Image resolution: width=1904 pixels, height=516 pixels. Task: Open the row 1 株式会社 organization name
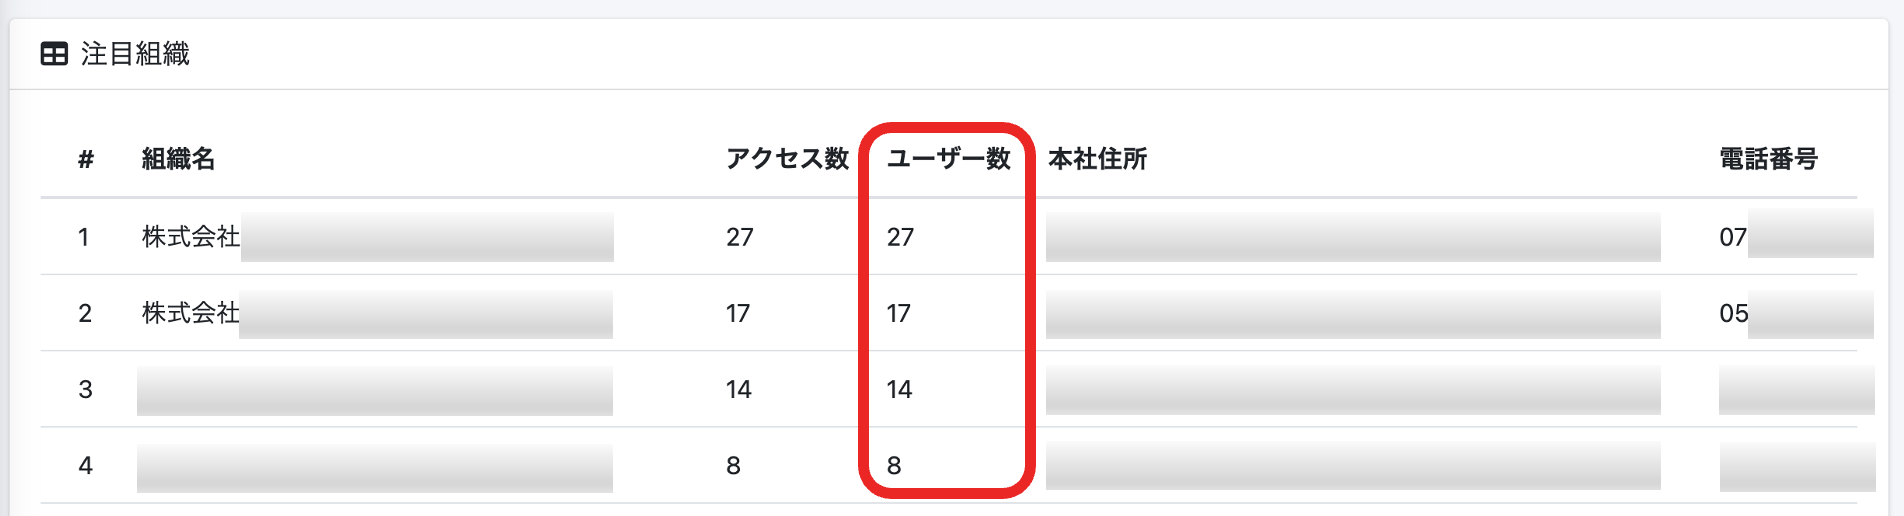click(x=377, y=237)
